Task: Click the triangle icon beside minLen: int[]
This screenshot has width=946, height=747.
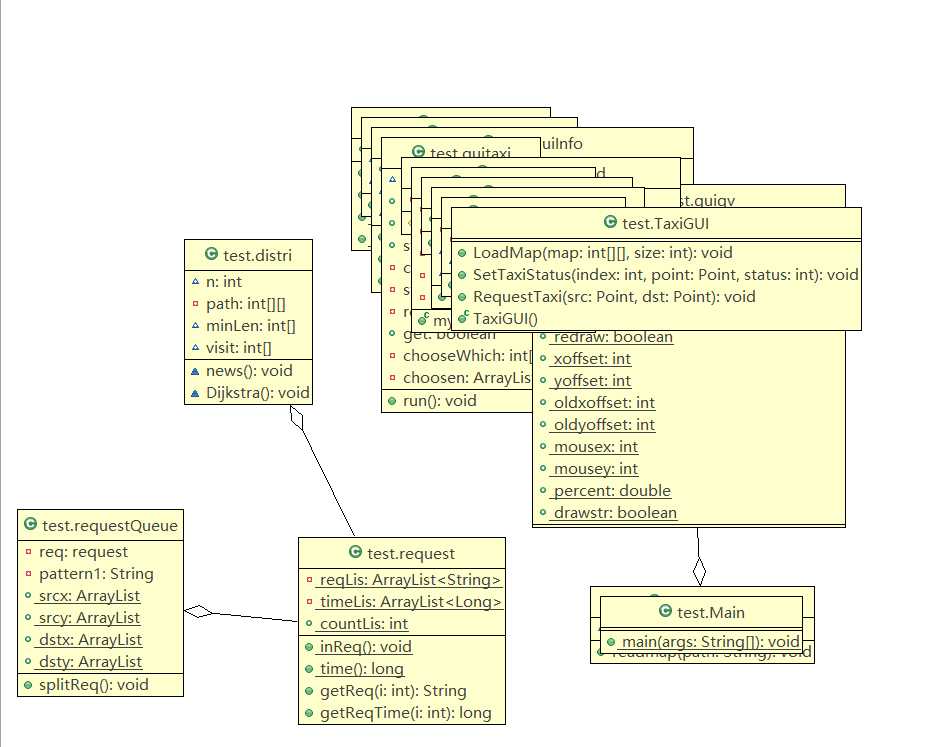Action: (x=195, y=326)
